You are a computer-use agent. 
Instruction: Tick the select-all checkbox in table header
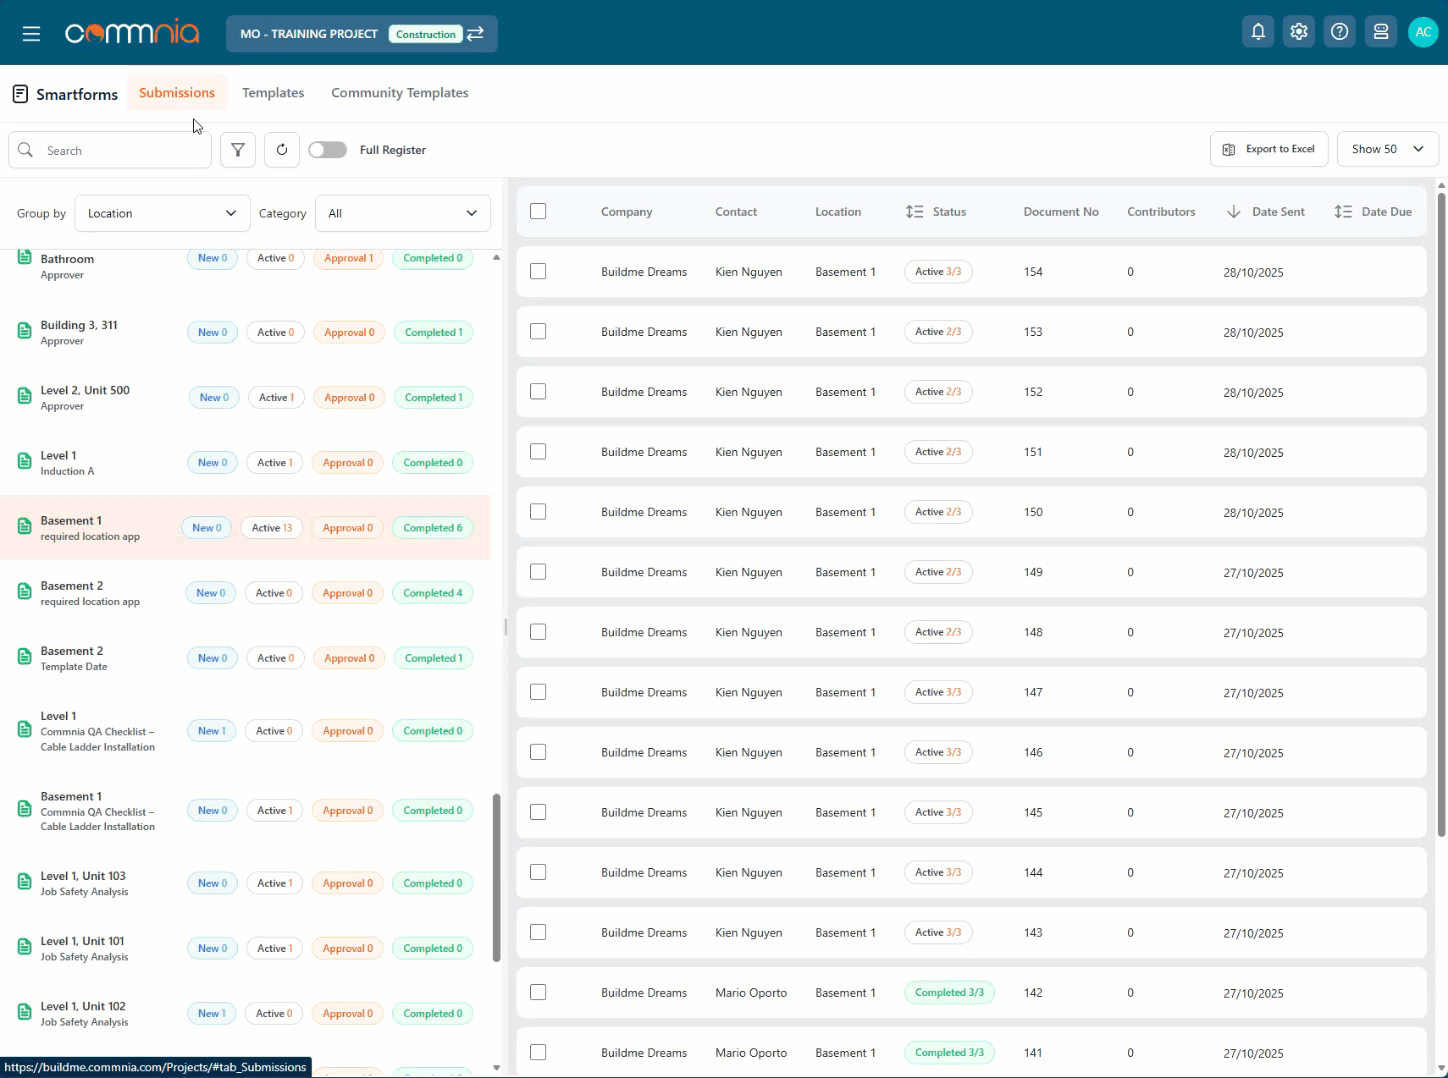pos(538,212)
